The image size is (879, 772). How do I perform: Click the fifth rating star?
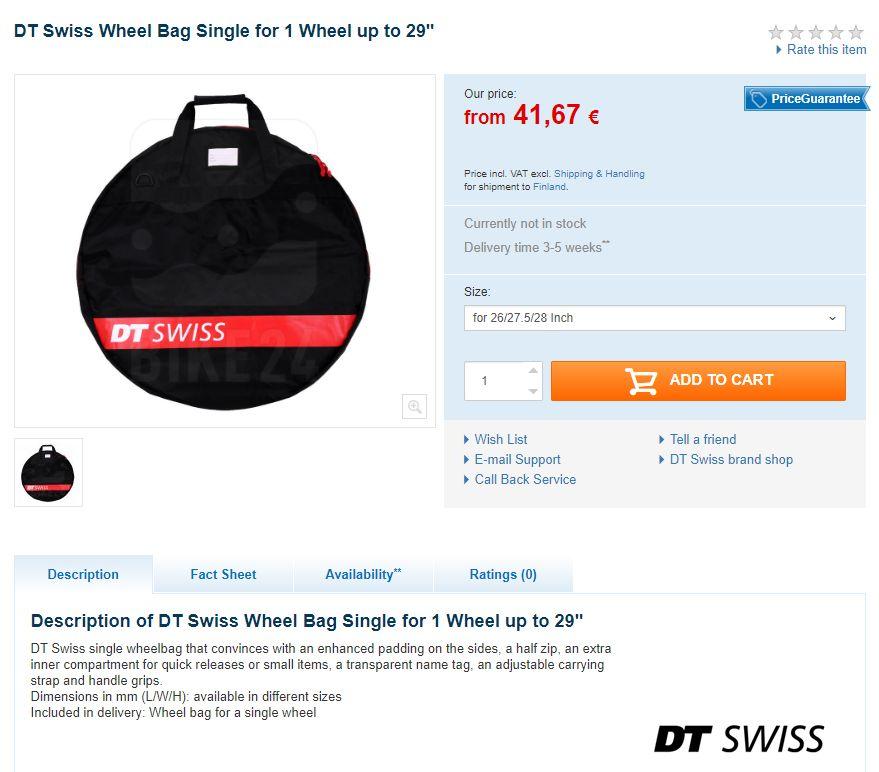856,33
